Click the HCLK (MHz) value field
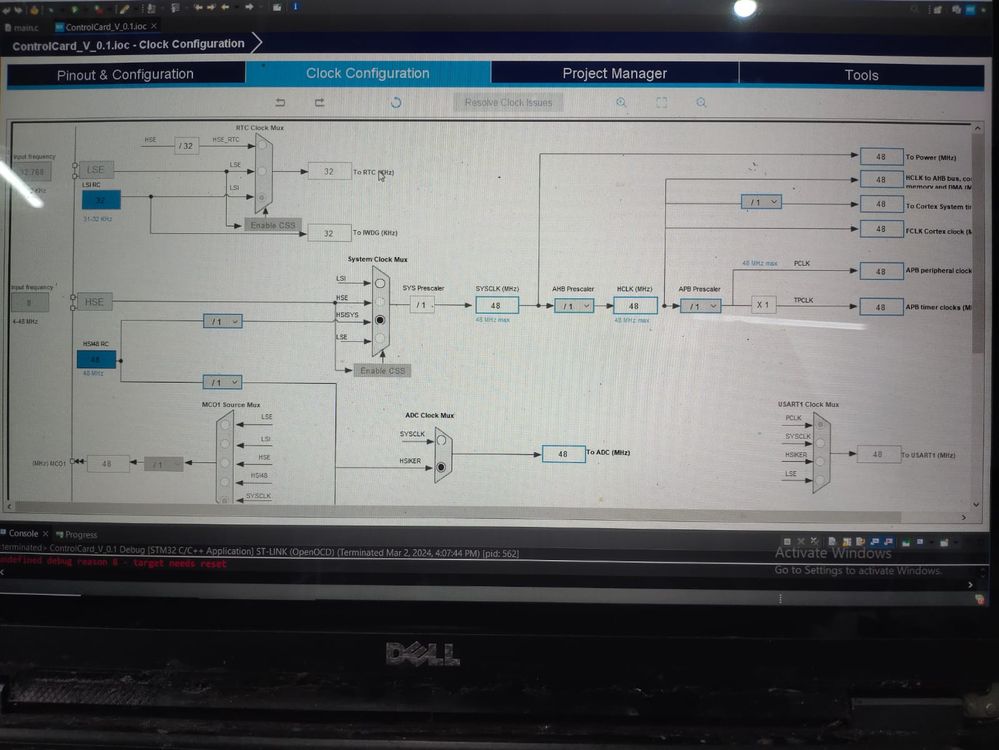Screen dimensions: 999x750 point(635,306)
